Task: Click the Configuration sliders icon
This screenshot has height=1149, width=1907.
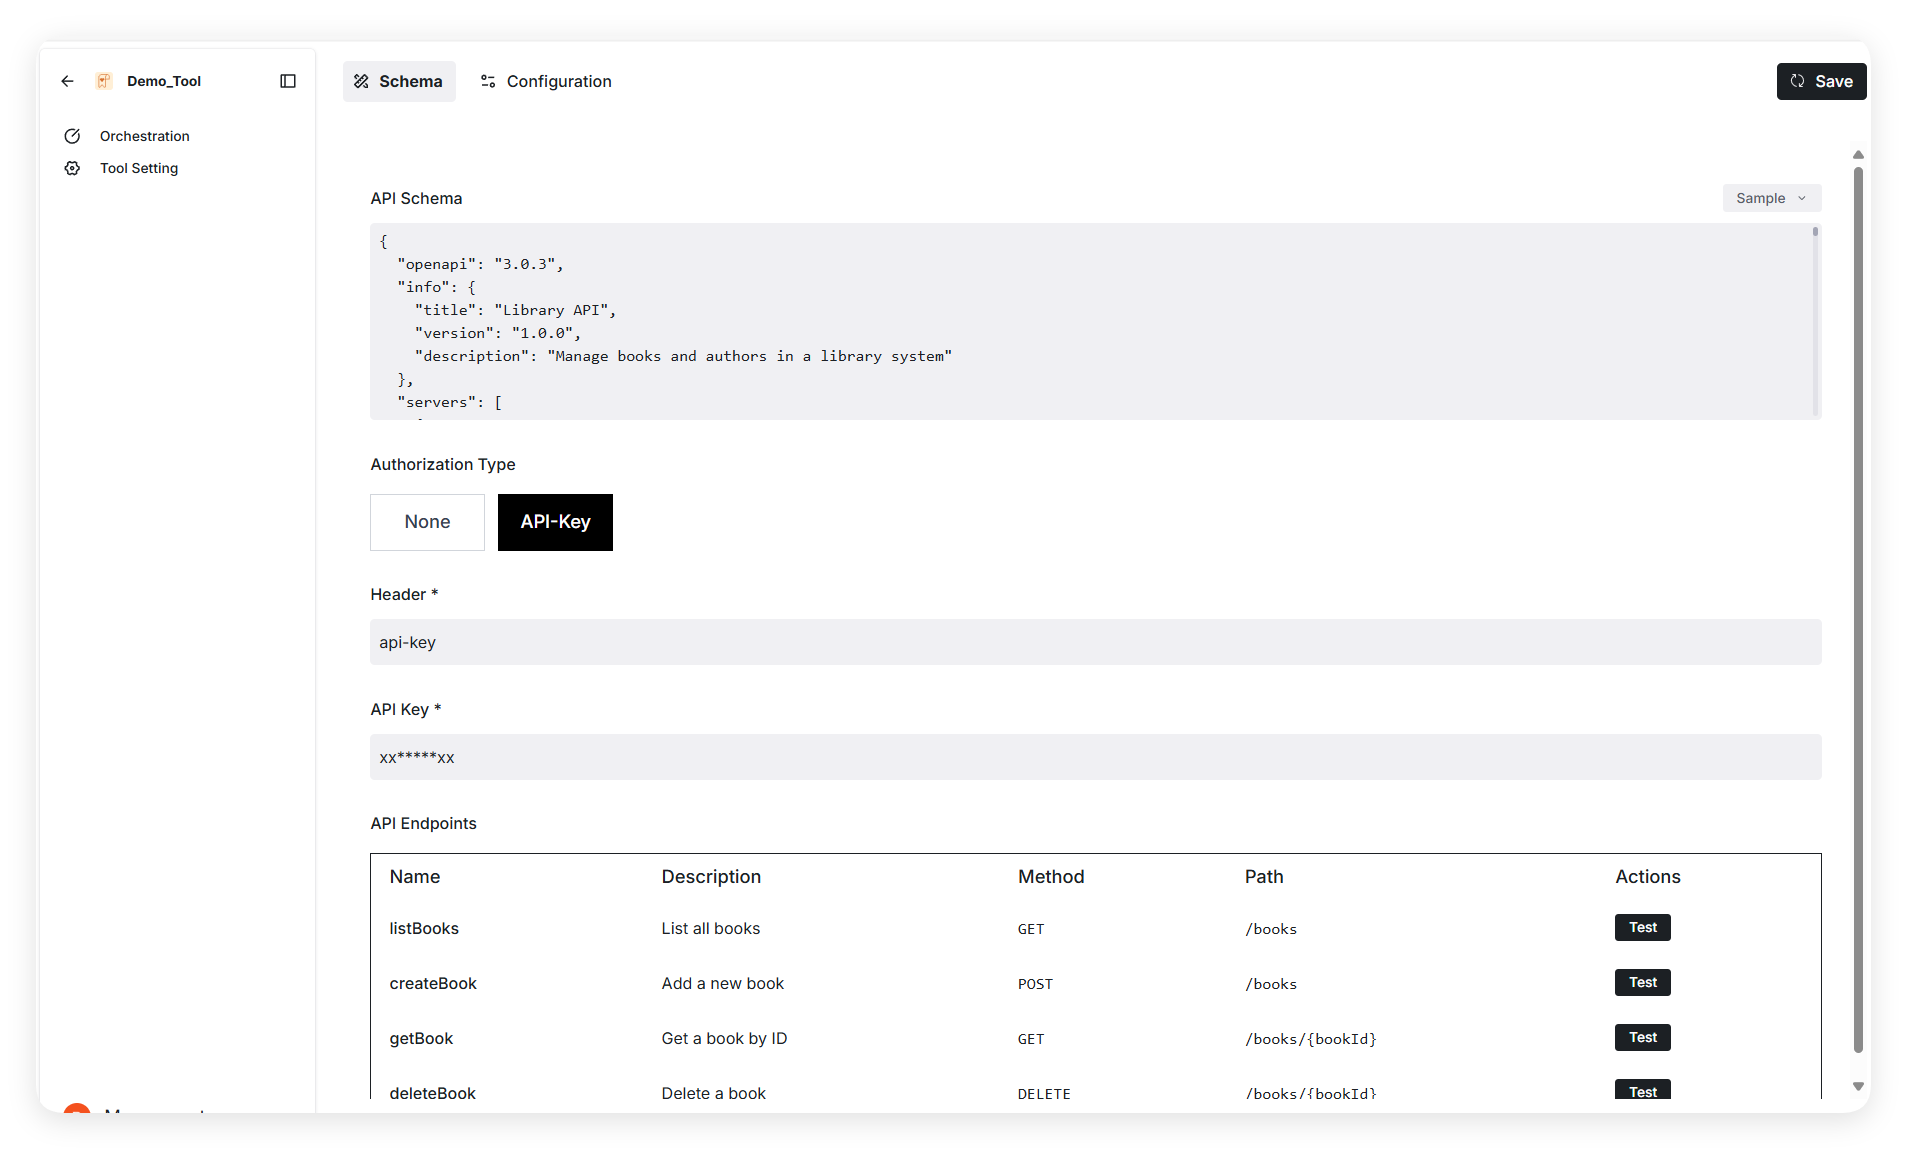Action: pyautogui.click(x=488, y=81)
